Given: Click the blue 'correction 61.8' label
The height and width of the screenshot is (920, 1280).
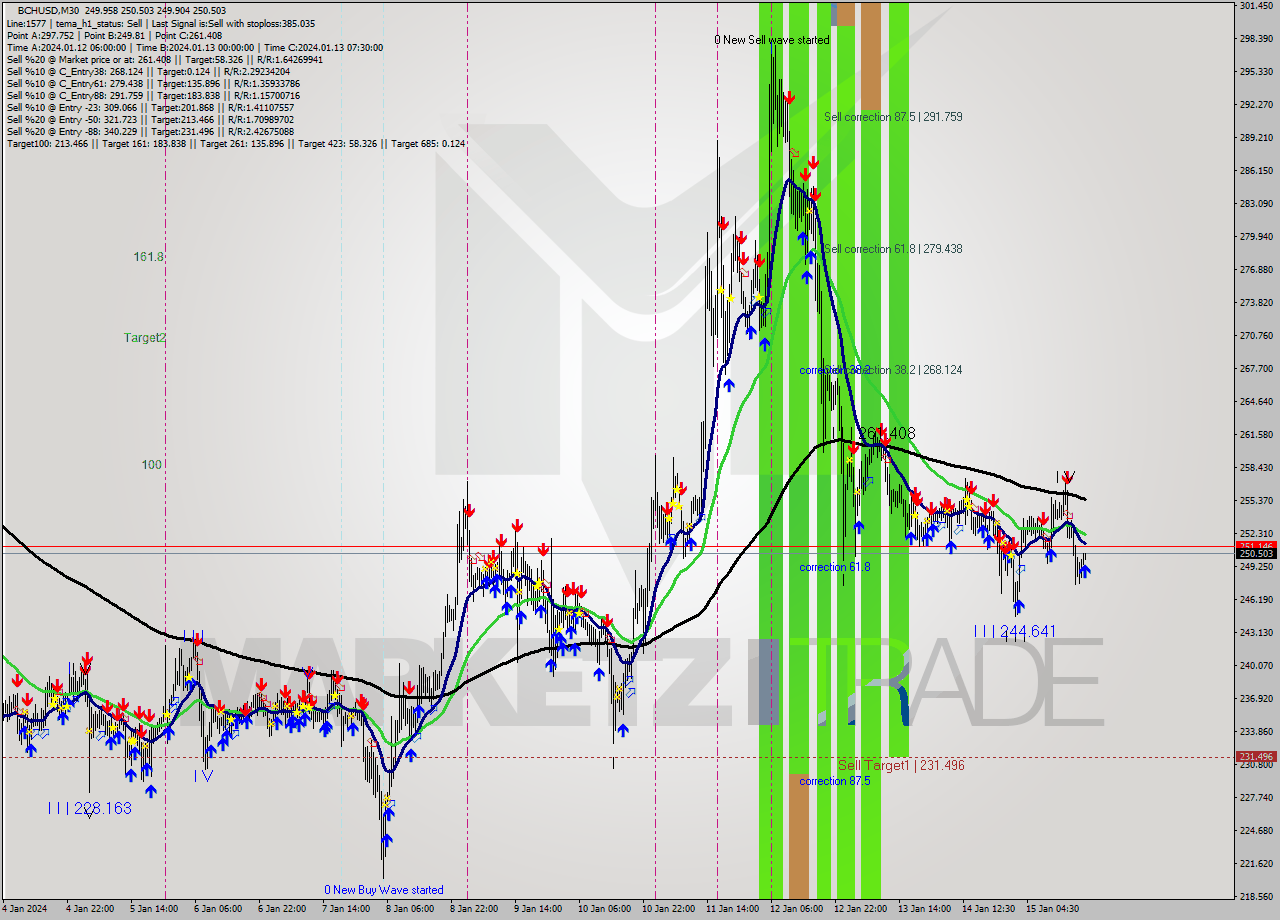Looking at the screenshot, I should coord(834,567).
